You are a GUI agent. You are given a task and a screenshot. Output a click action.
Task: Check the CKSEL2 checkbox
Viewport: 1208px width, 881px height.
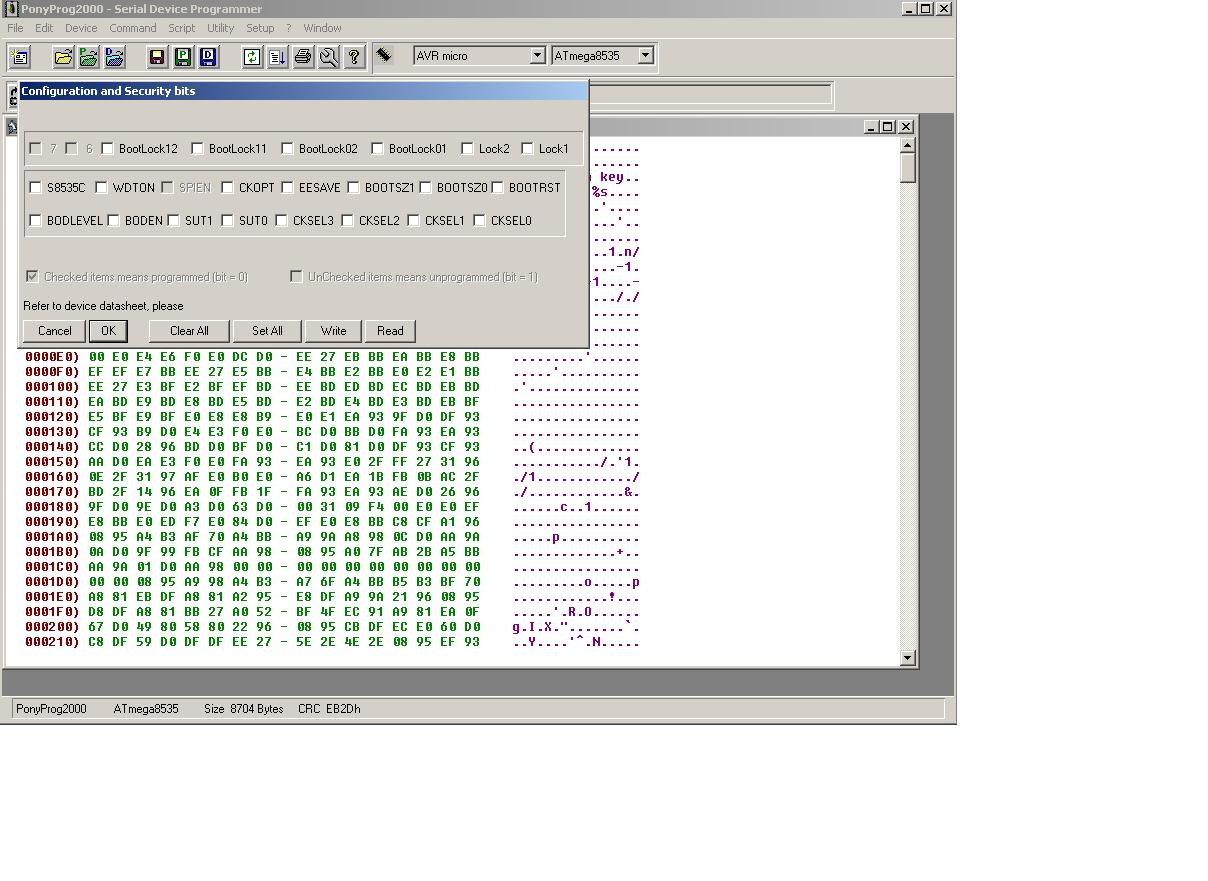(x=347, y=220)
